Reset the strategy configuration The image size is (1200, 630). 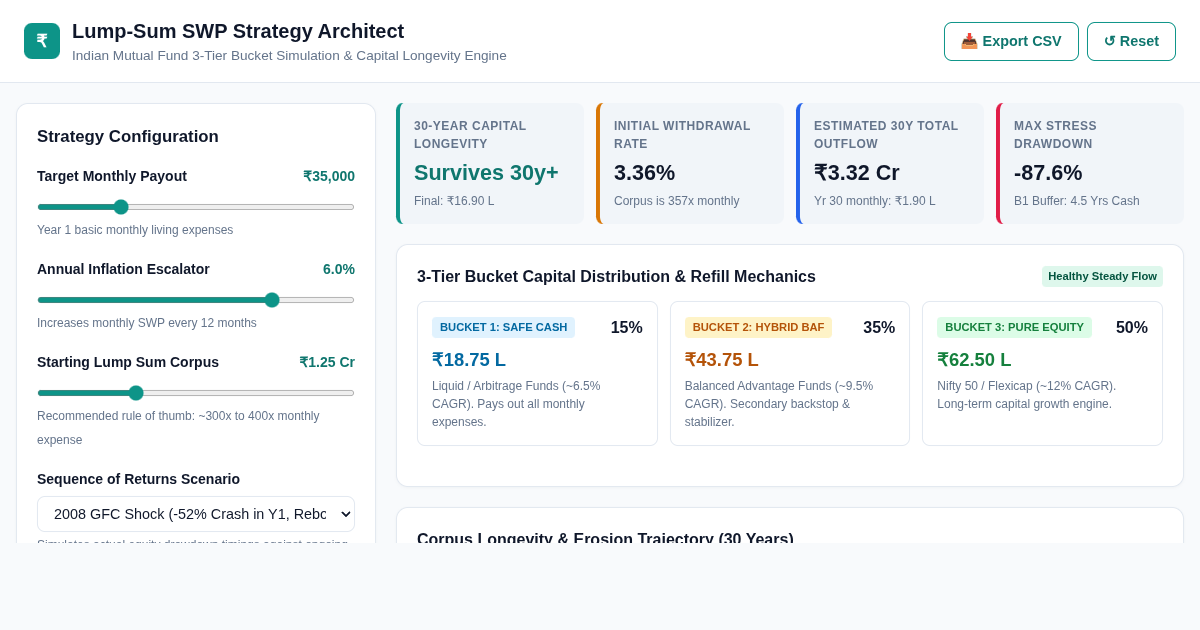pos(1131,41)
